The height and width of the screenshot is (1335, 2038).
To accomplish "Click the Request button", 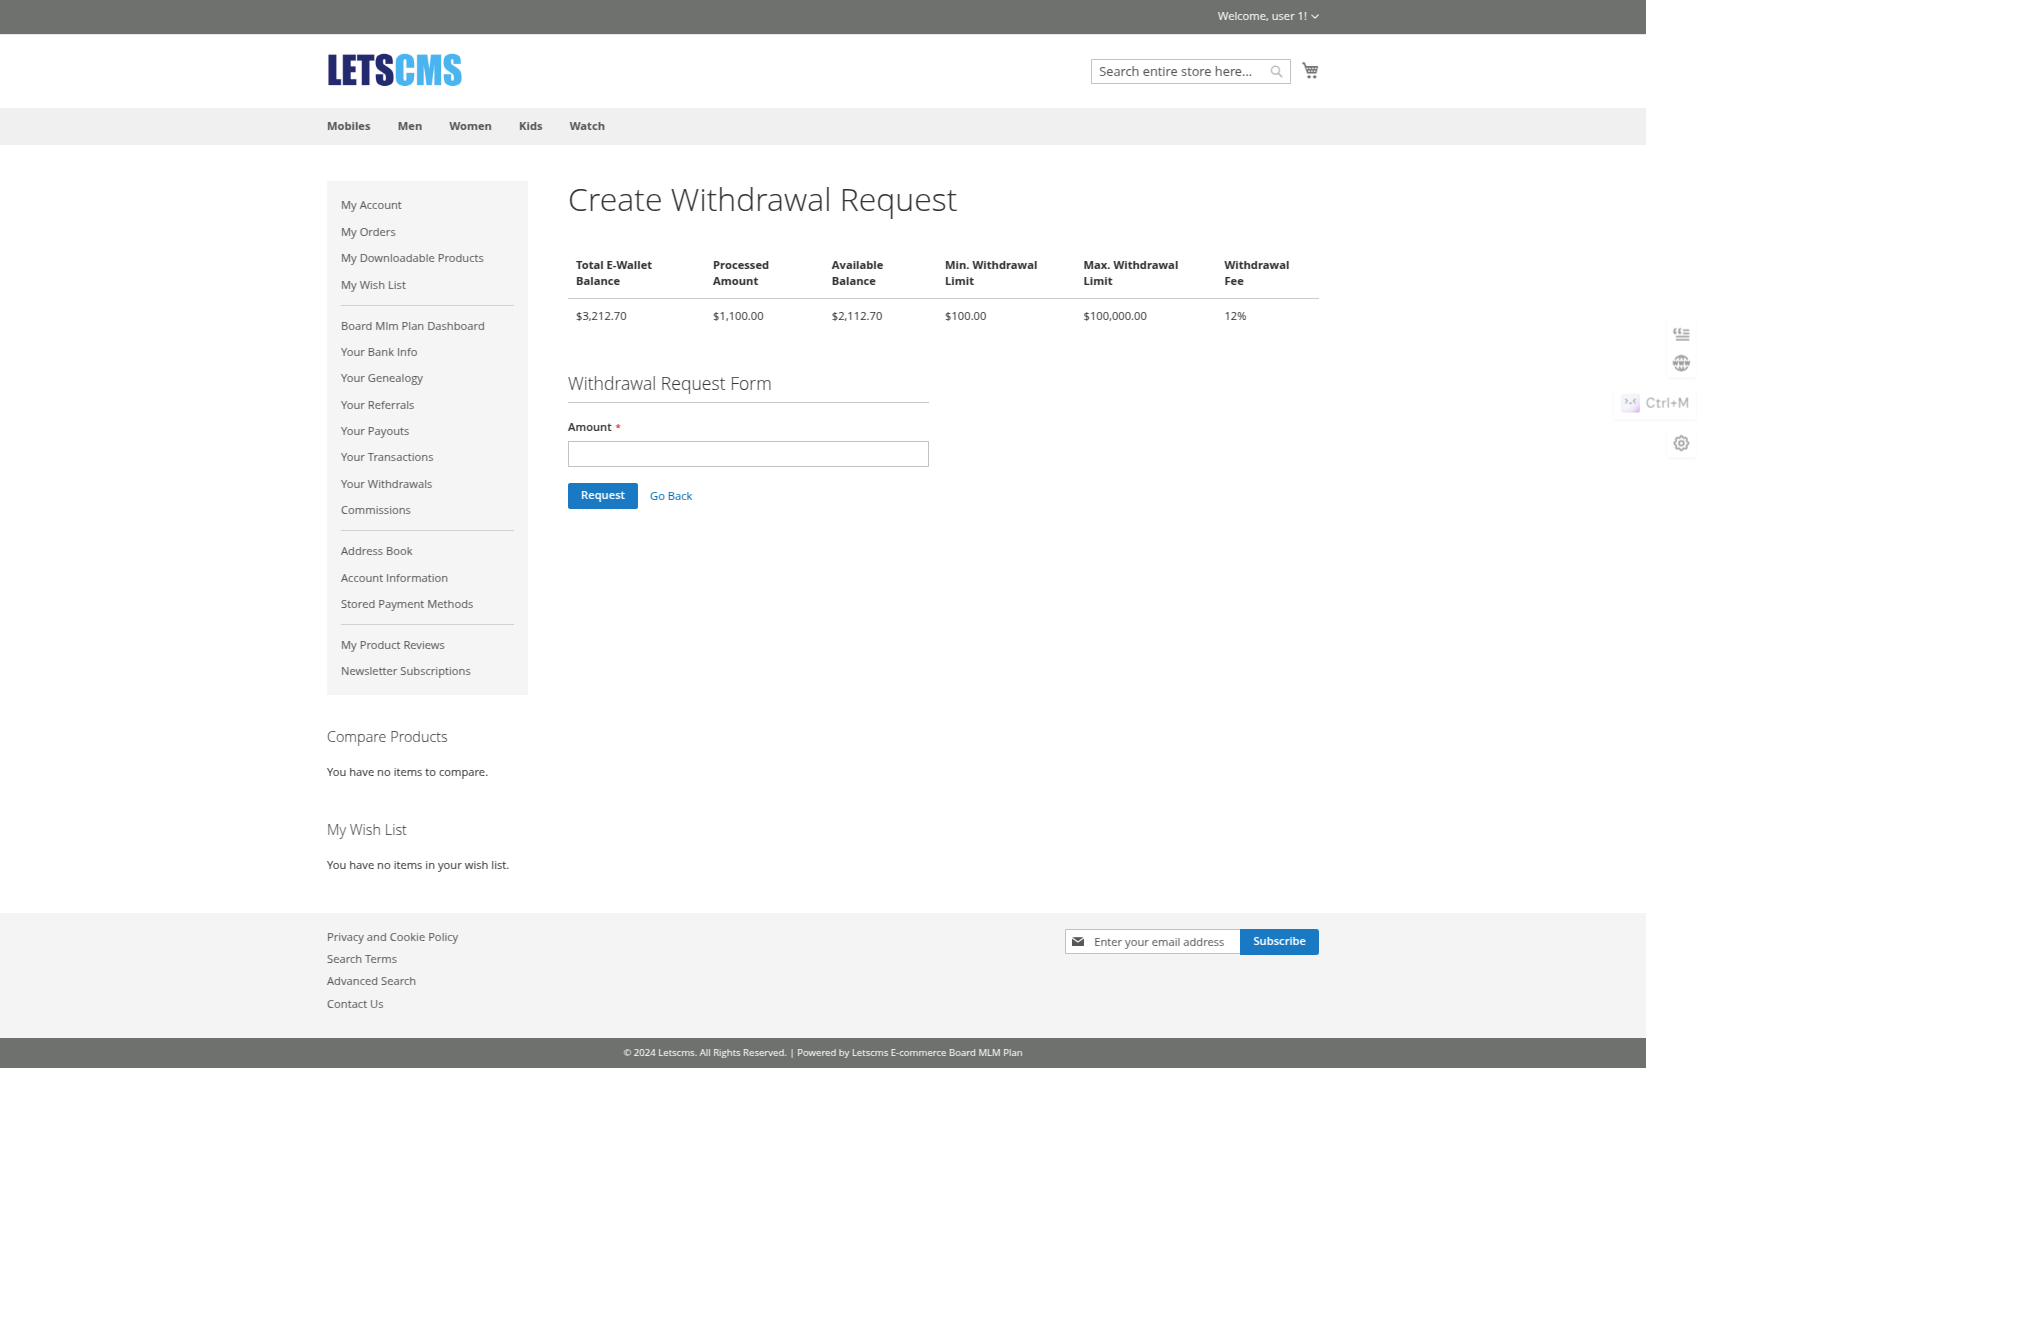I will point(602,495).
